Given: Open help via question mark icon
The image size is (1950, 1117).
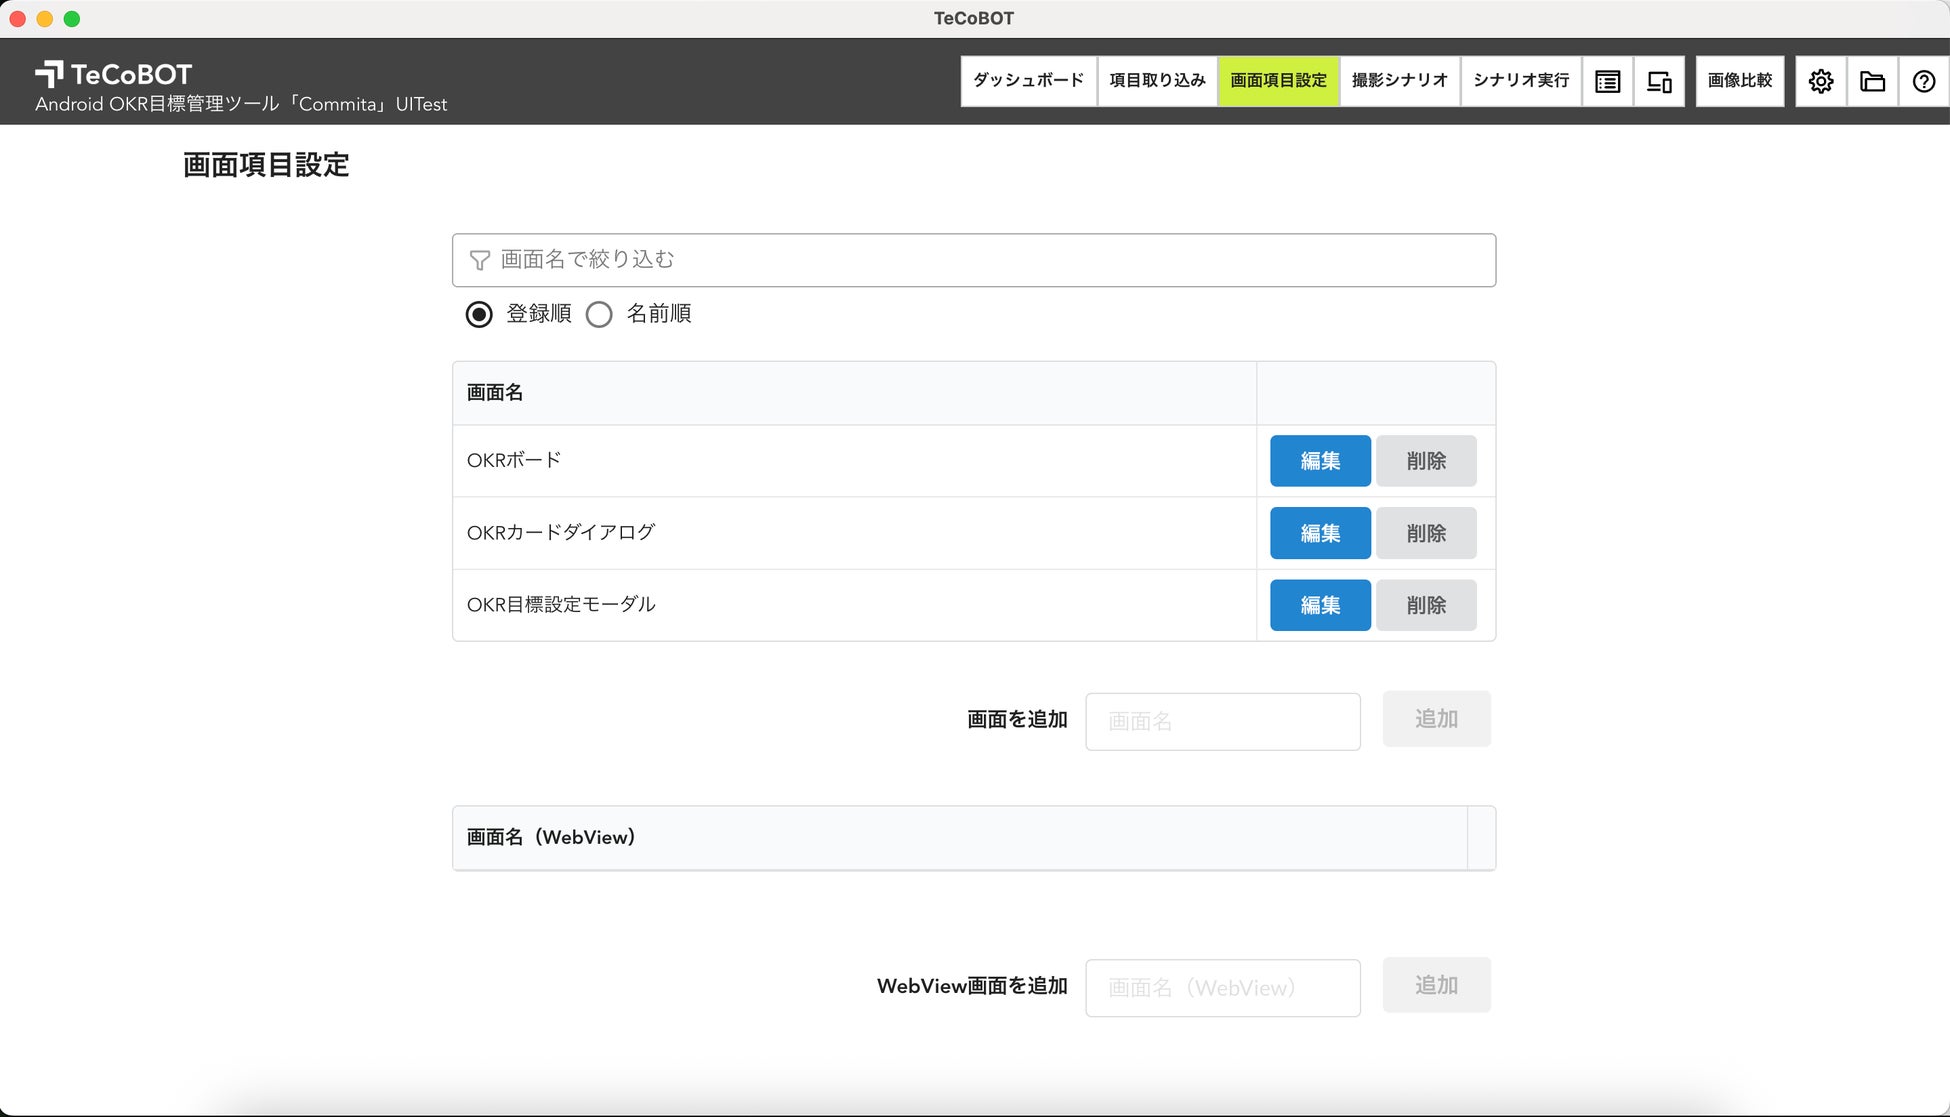Looking at the screenshot, I should point(1923,81).
